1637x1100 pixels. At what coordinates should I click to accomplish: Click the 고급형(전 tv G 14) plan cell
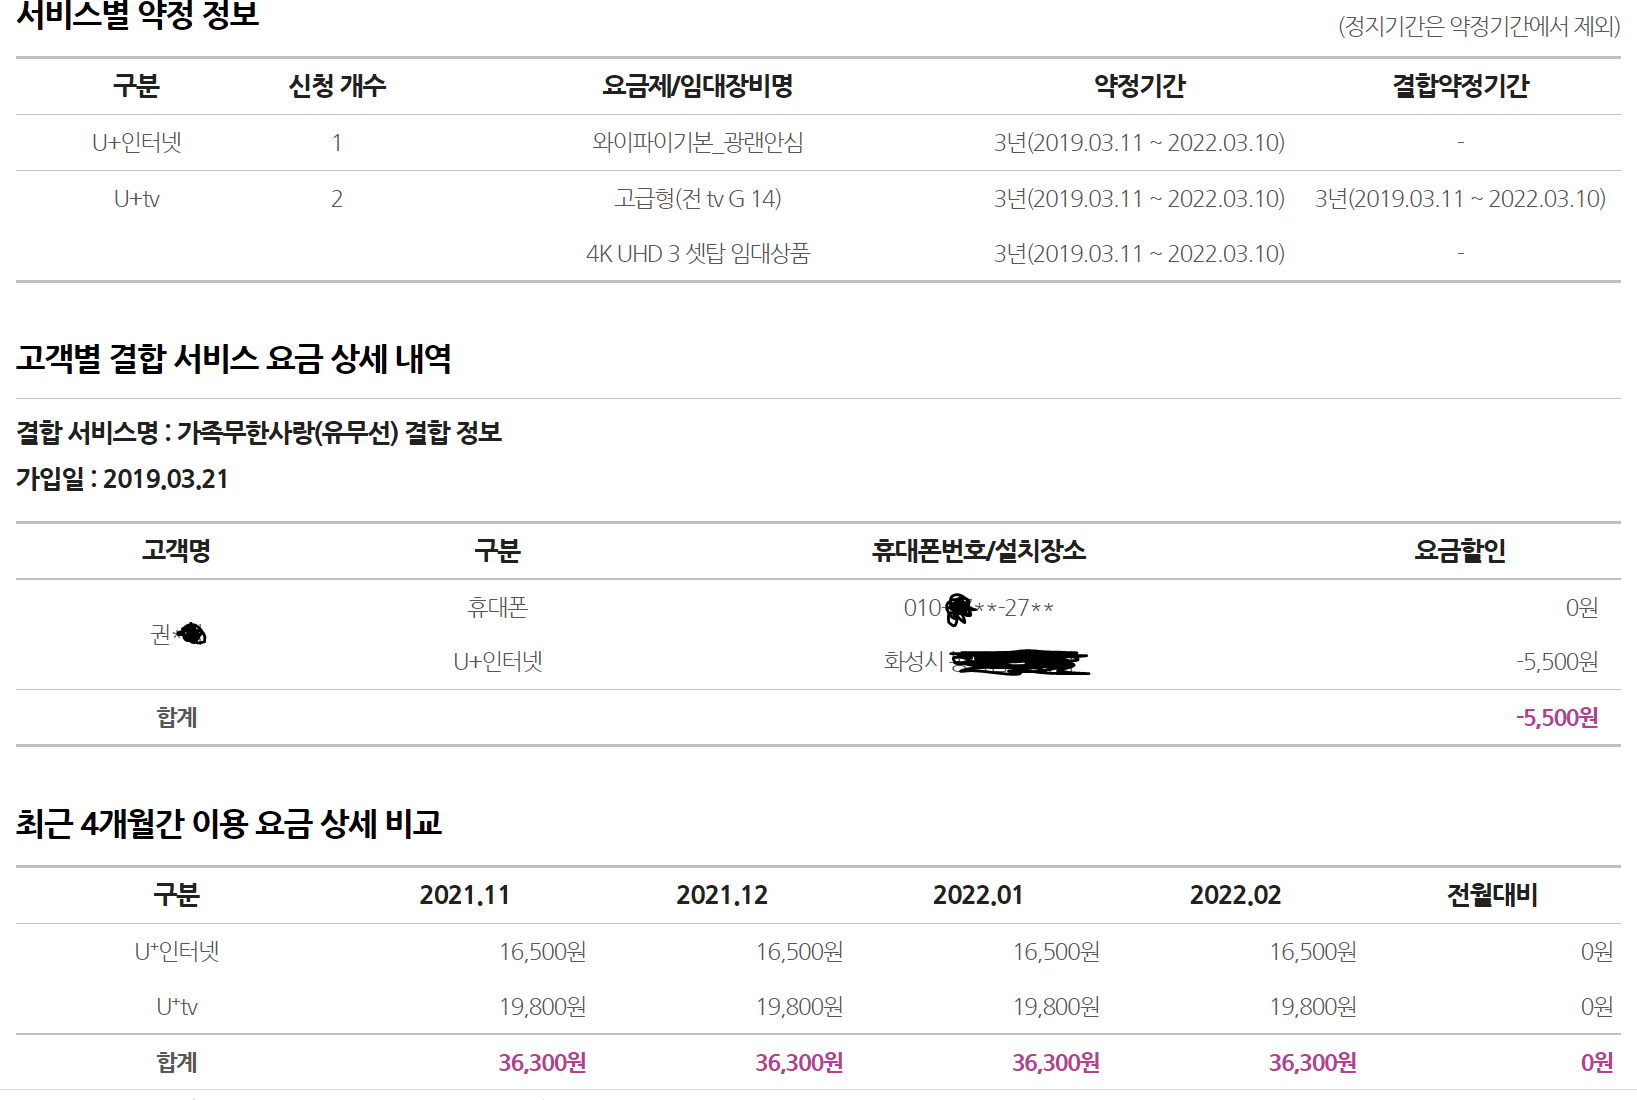[697, 199]
